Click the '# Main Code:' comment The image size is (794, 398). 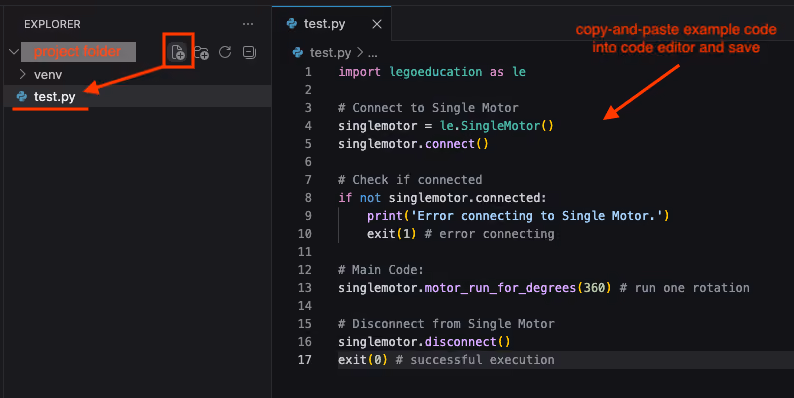(381, 270)
